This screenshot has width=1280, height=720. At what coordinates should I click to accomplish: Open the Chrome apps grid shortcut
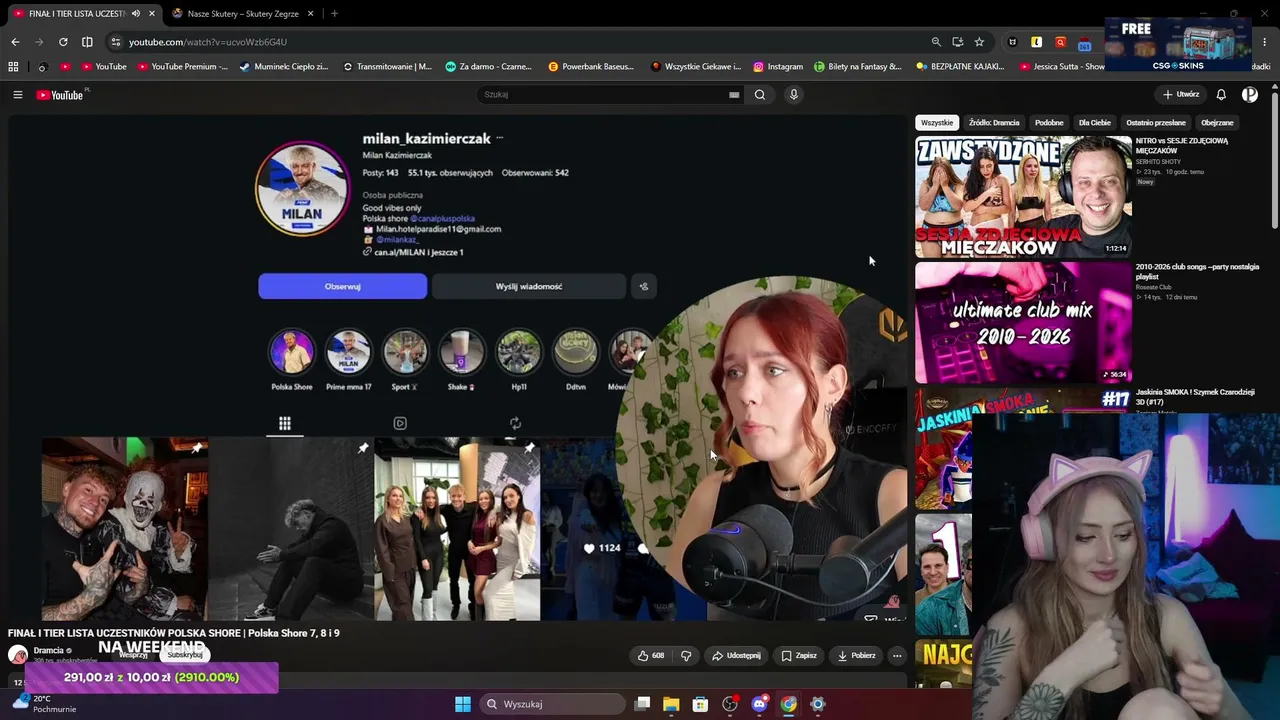tap(13, 67)
